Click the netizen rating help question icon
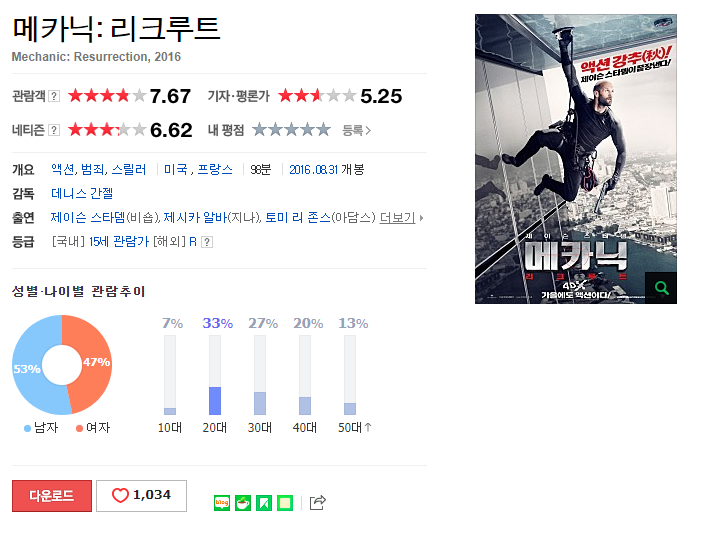702x556 pixels. pyautogui.click(x=54, y=130)
